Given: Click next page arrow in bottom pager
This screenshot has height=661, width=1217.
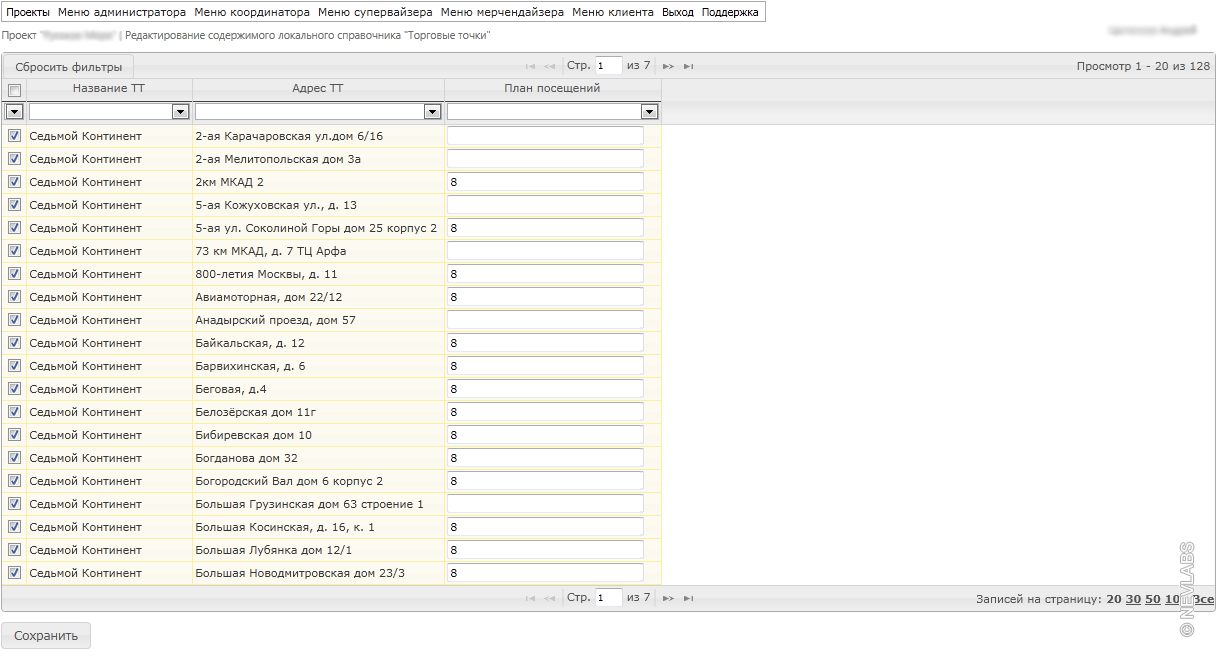Looking at the screenshot, I should click(668, 599).
